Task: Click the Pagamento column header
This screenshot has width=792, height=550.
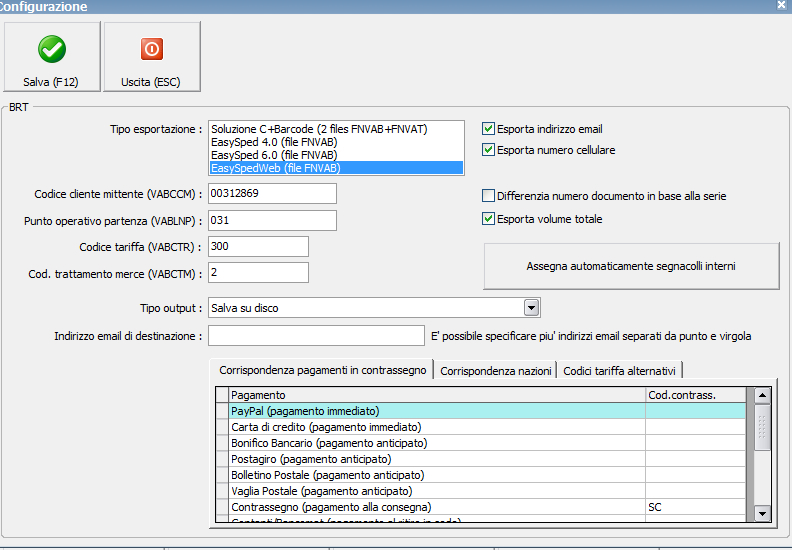Action: coord(437,395)
